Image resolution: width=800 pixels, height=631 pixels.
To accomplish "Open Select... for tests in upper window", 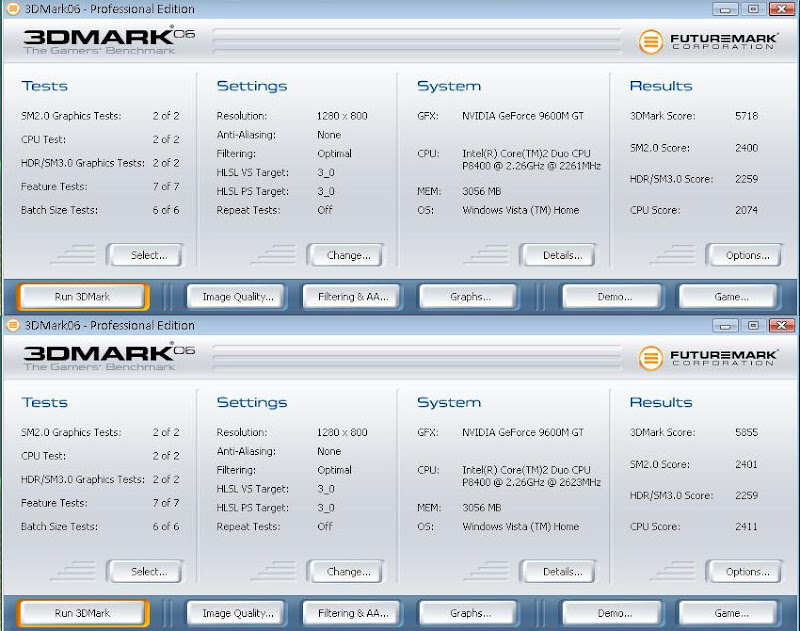I will (144, 255).
